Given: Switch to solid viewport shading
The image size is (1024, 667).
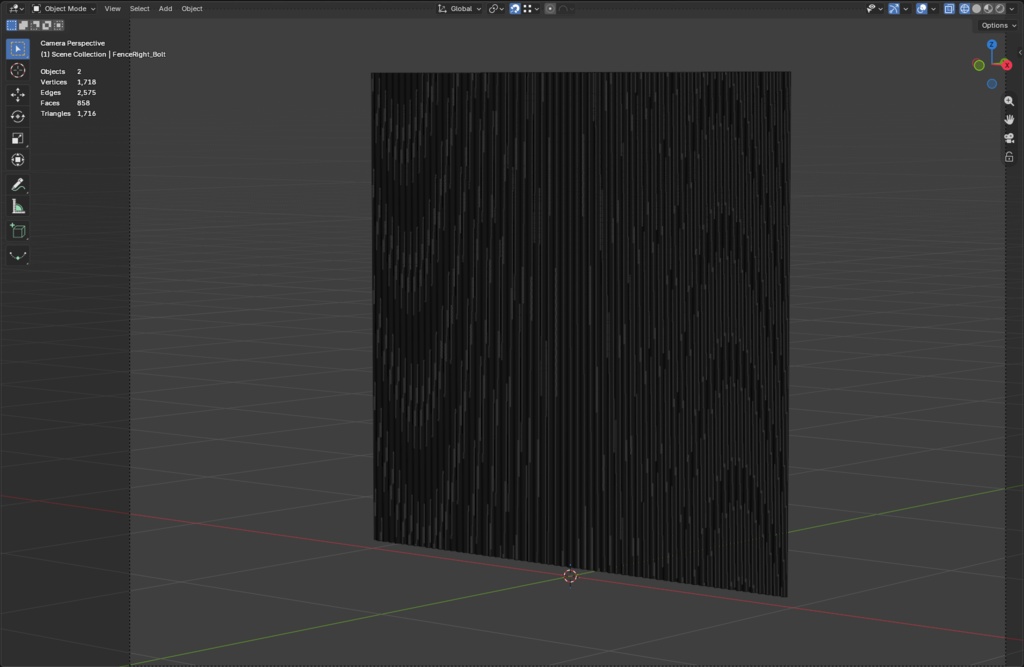Looking at the screenshot, I should click(x=976, y=8).
